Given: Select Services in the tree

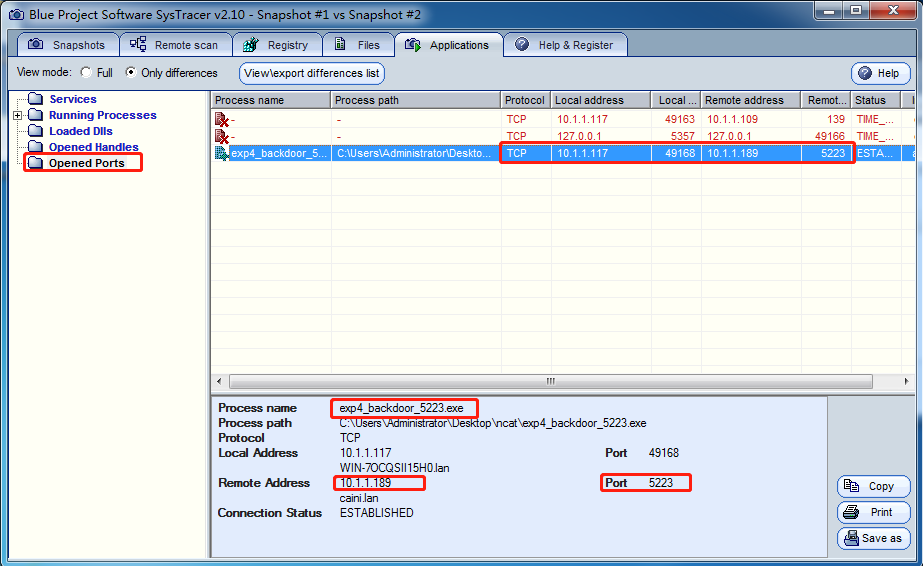Looking at the screenshot, I should point(73,99).
